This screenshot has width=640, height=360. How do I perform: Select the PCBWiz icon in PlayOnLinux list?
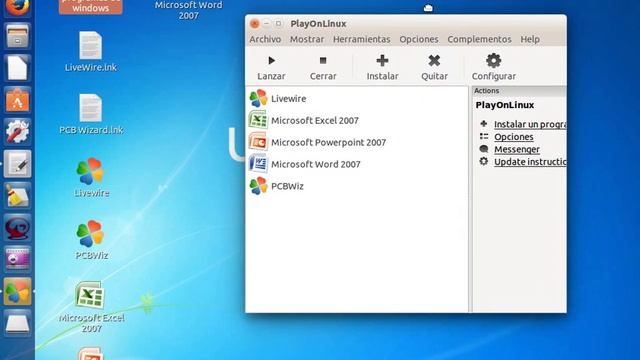[258, 186]
